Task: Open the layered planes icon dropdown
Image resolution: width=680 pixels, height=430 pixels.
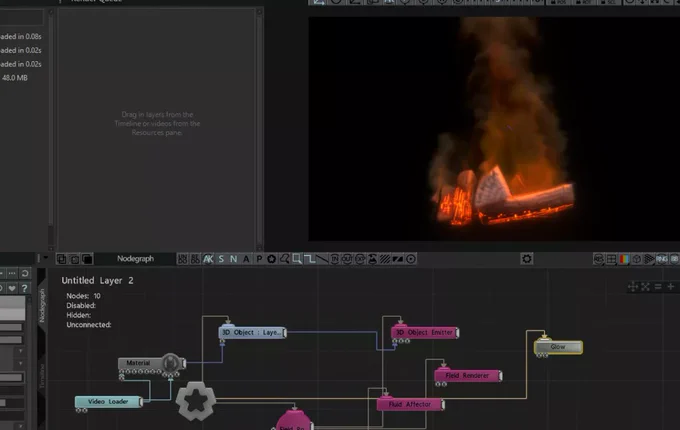Action: tap(649, 259)
